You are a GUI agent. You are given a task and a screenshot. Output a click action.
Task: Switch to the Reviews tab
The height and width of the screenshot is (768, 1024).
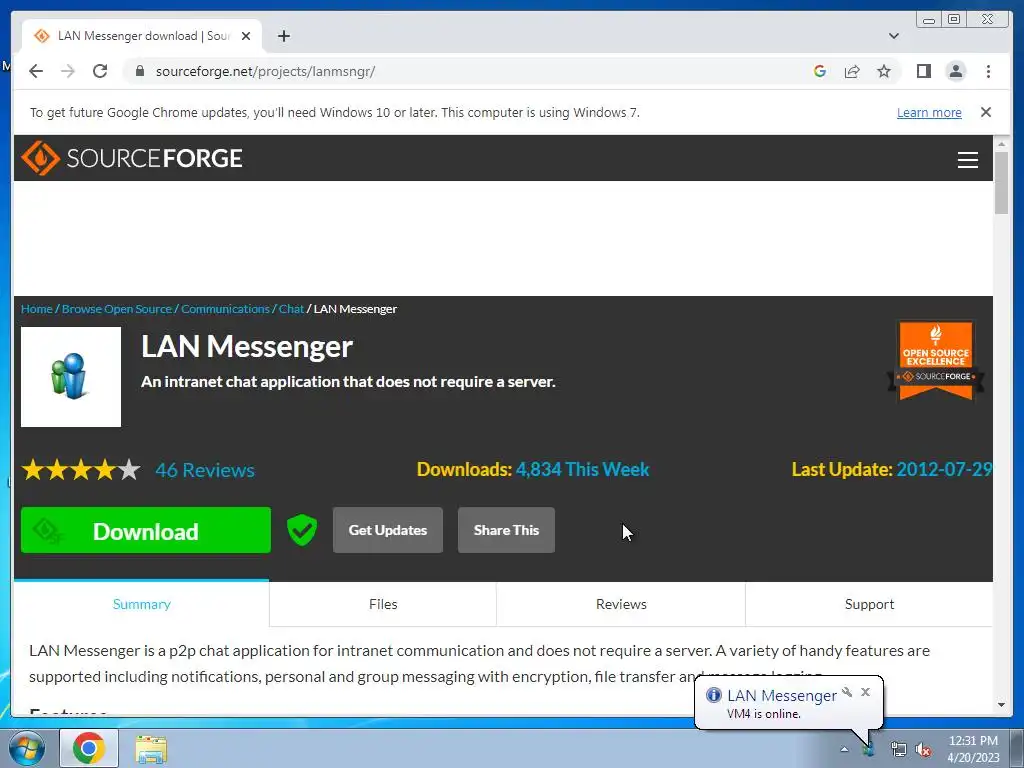tap(621, 604)
